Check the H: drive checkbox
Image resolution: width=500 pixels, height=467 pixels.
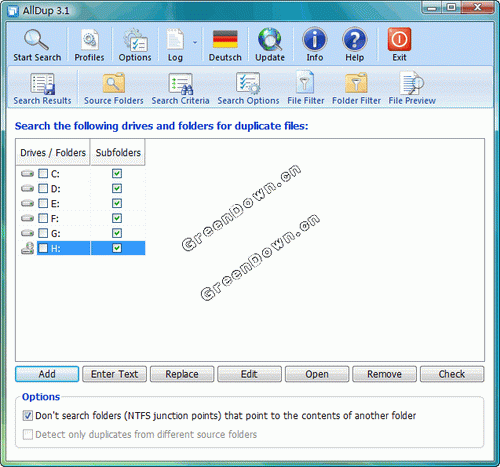(x=43, y=248)
